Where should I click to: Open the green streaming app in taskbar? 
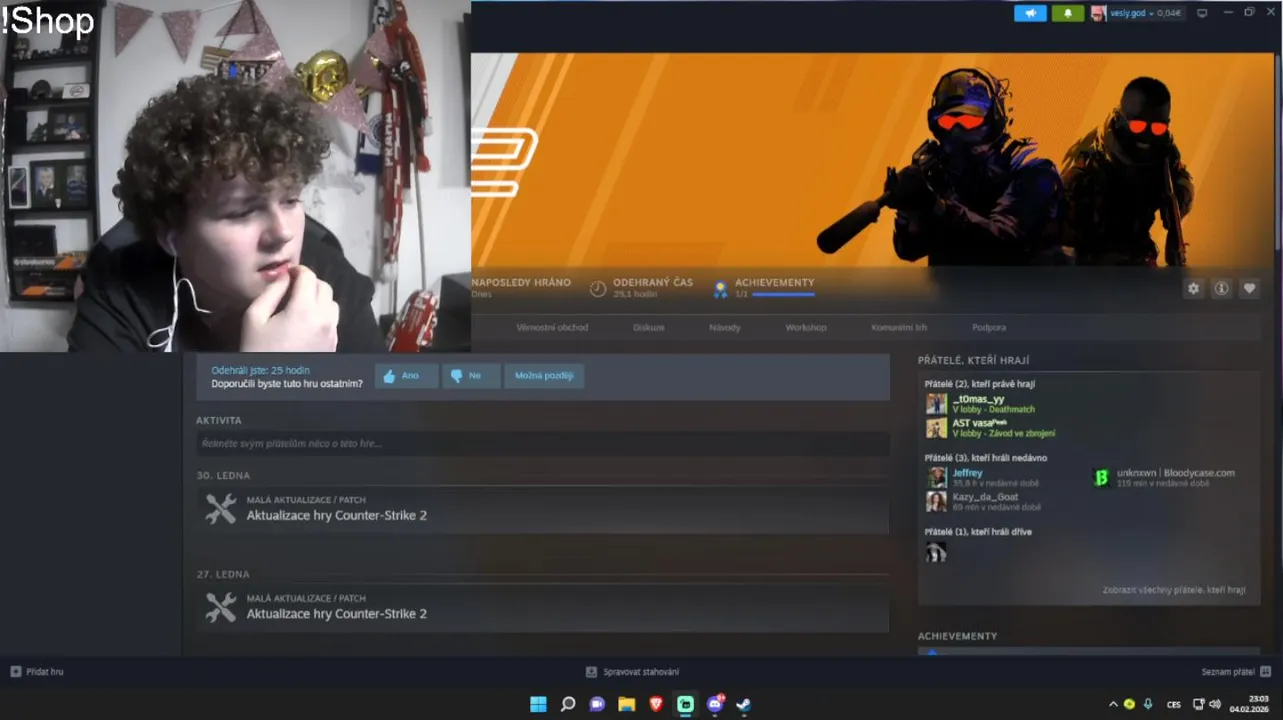685,704
